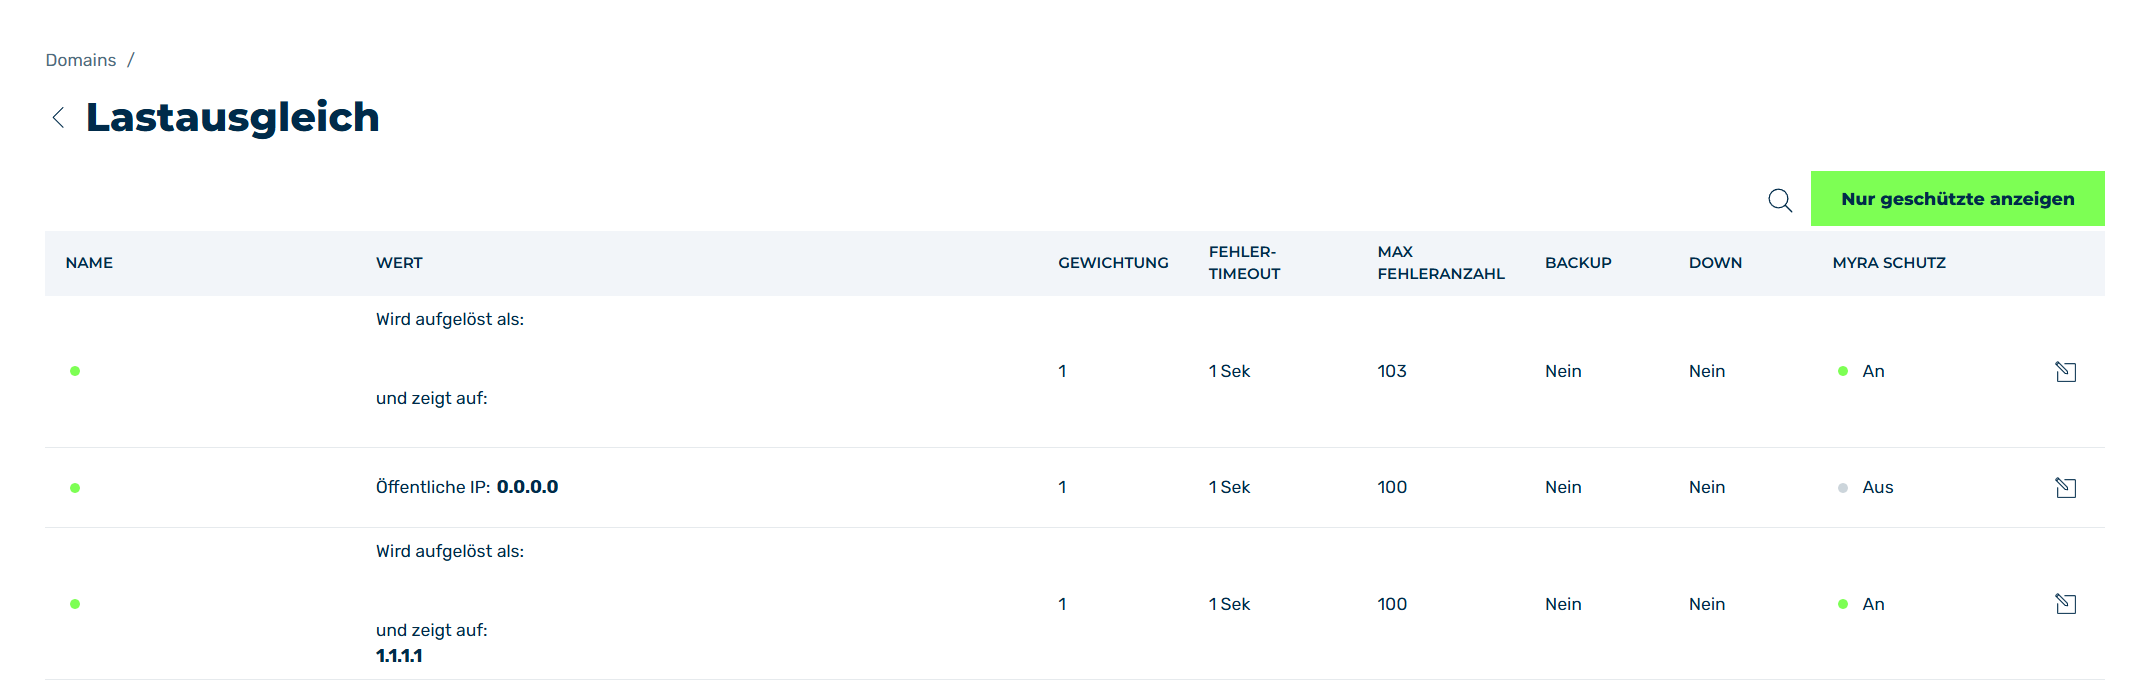Viewport: 2153px width, 682px height.
Task: Open edit icon for 0.0.0.0 row
Action: pos(2066,488)
